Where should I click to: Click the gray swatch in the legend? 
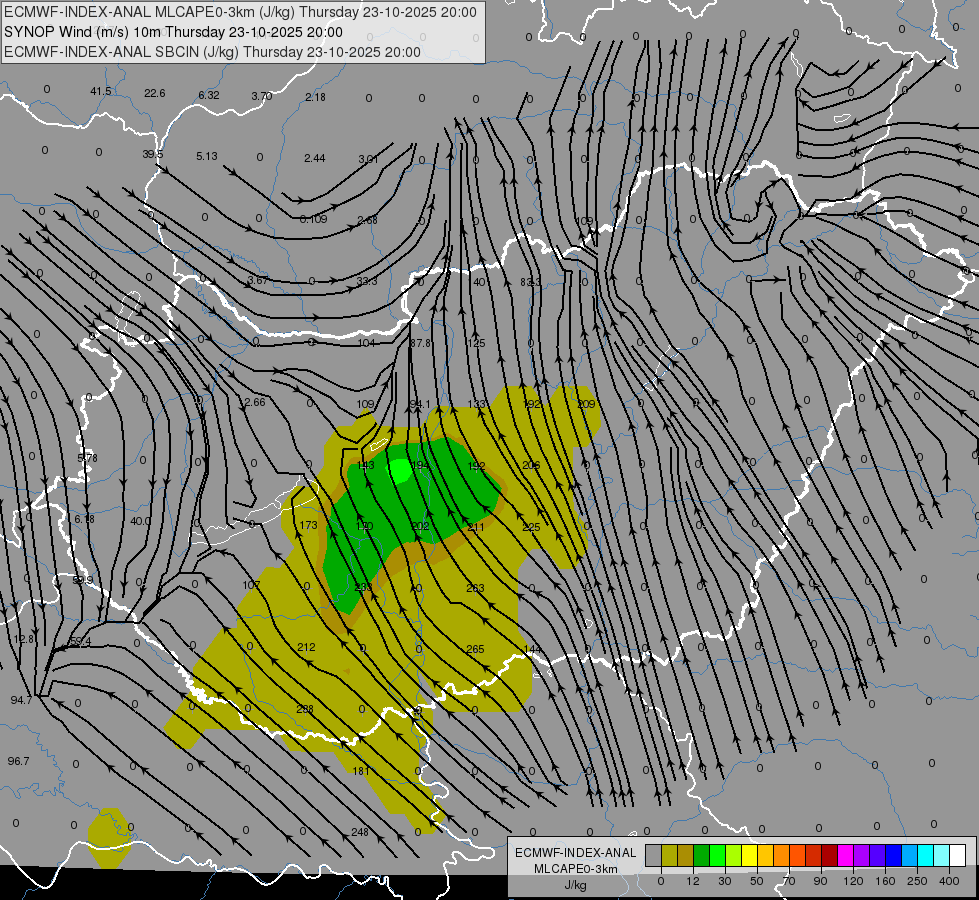point(654,855)
